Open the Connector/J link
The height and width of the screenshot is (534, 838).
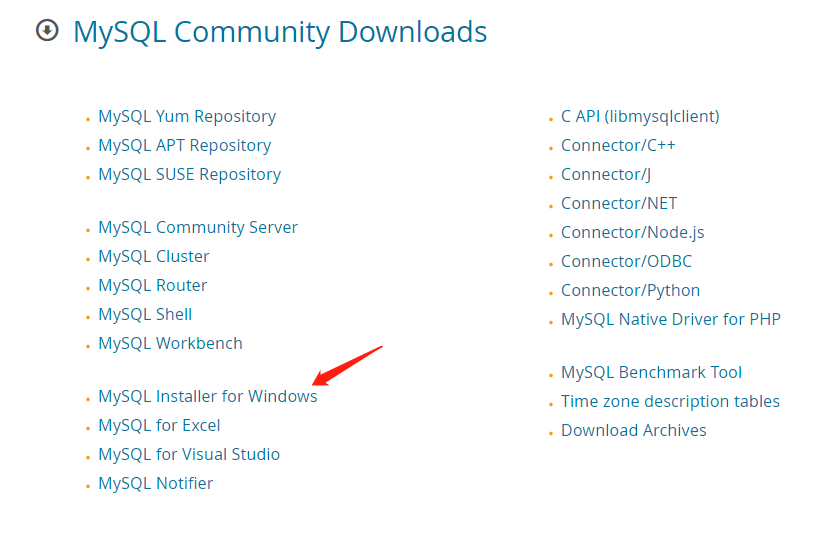point(606,174)
